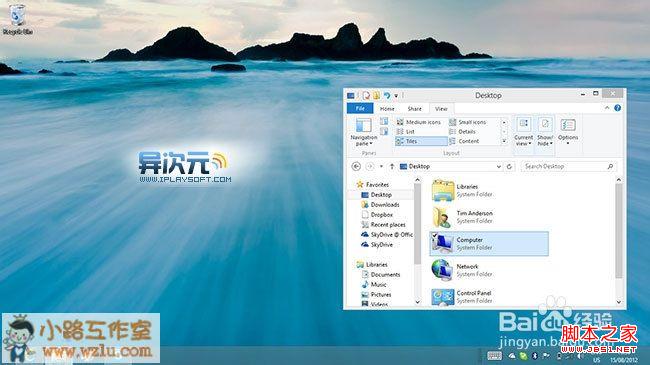Open Dropbox in navigation pane
Screen dimensions: 650x365
click(x=377, y=214)
